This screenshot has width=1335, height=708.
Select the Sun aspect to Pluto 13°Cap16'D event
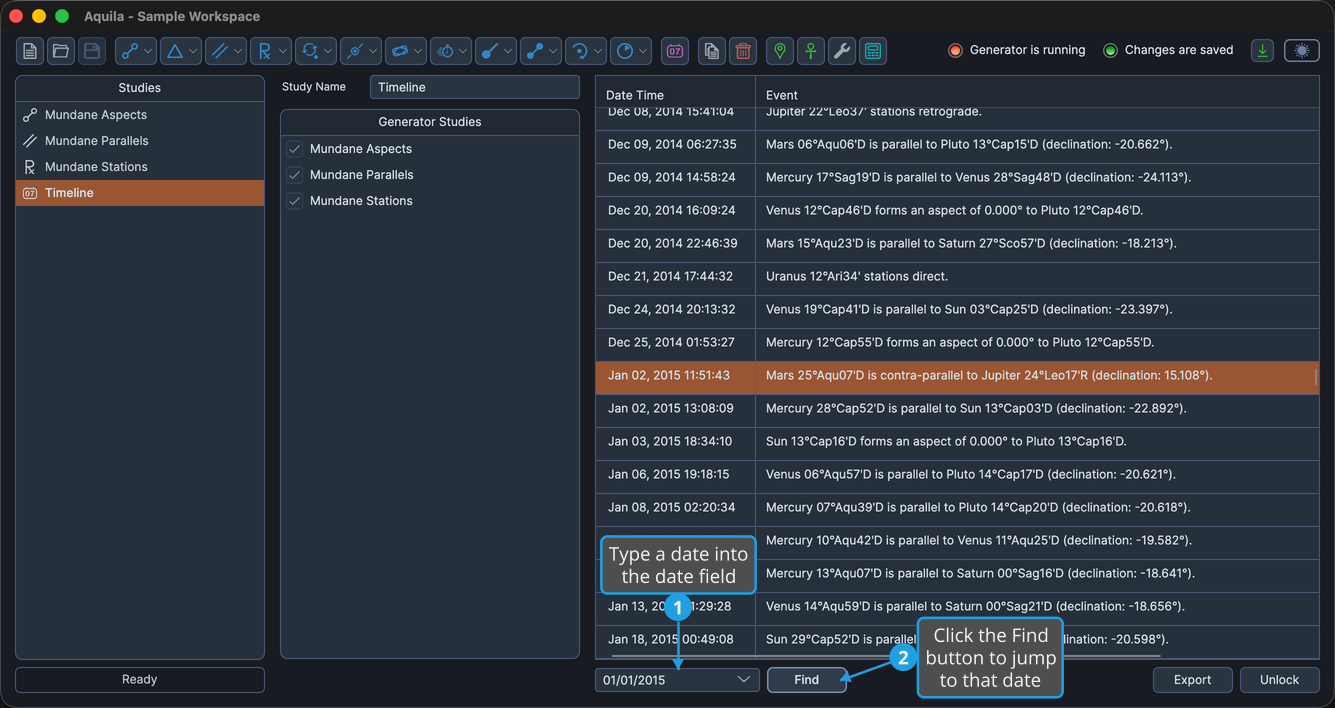957,442
